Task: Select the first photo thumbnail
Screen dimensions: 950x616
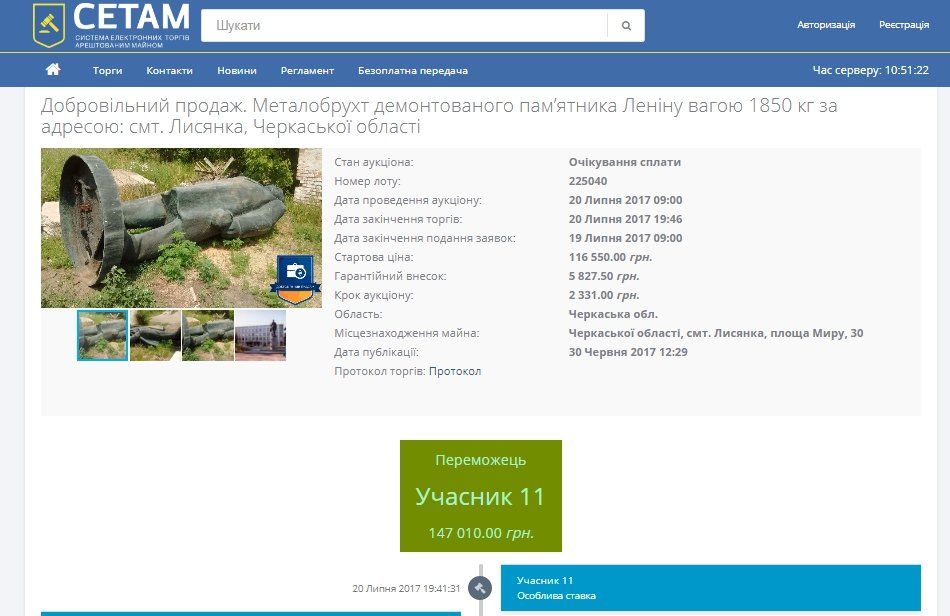Action: click(102, 335)
